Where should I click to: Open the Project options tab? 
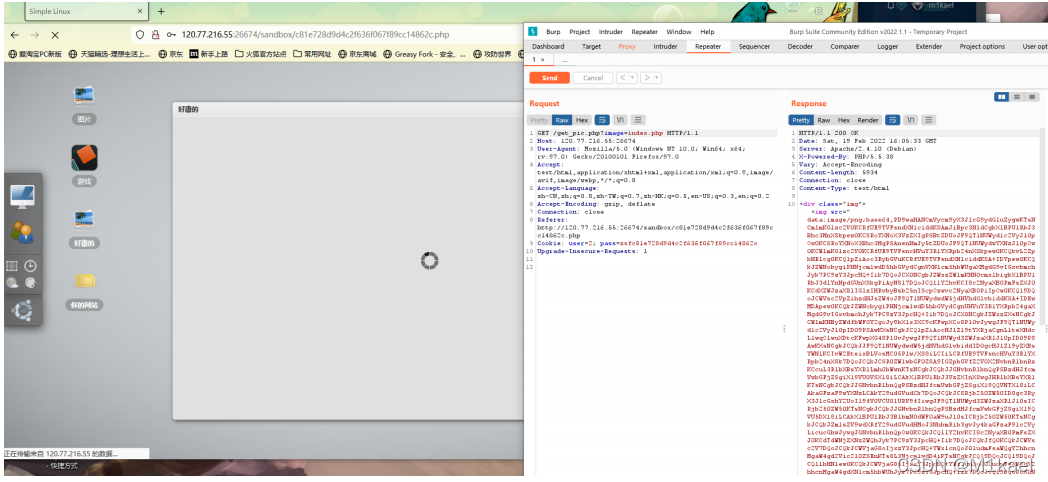point(982,47)
